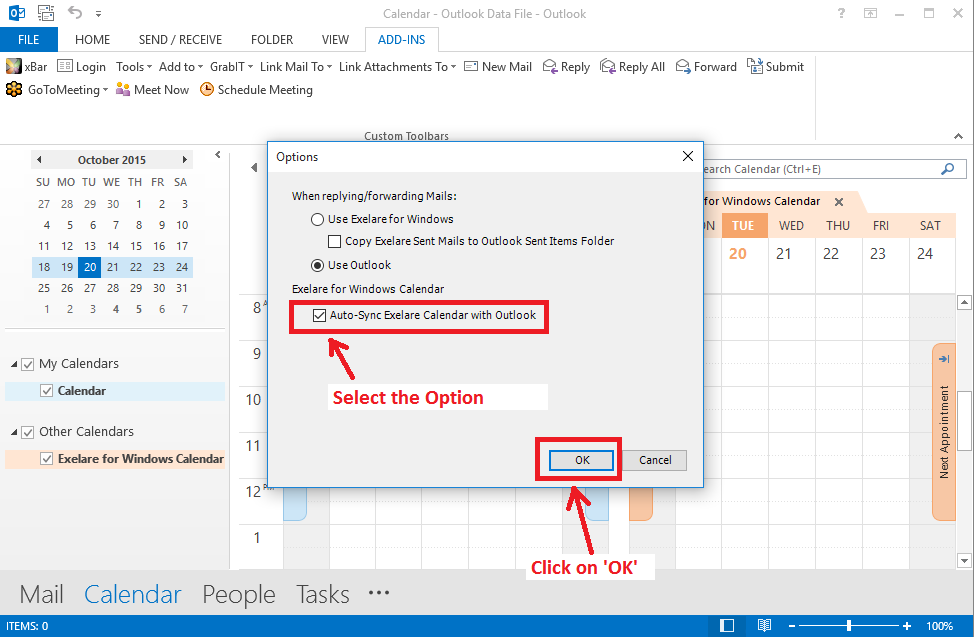The image size is (974, 637).
Task: Open the Login toolbar item
Action: [81, 66]
